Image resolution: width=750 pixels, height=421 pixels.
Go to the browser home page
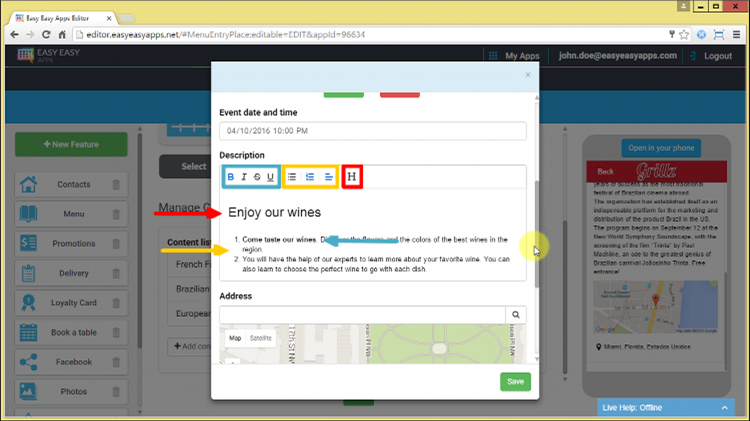62,34
